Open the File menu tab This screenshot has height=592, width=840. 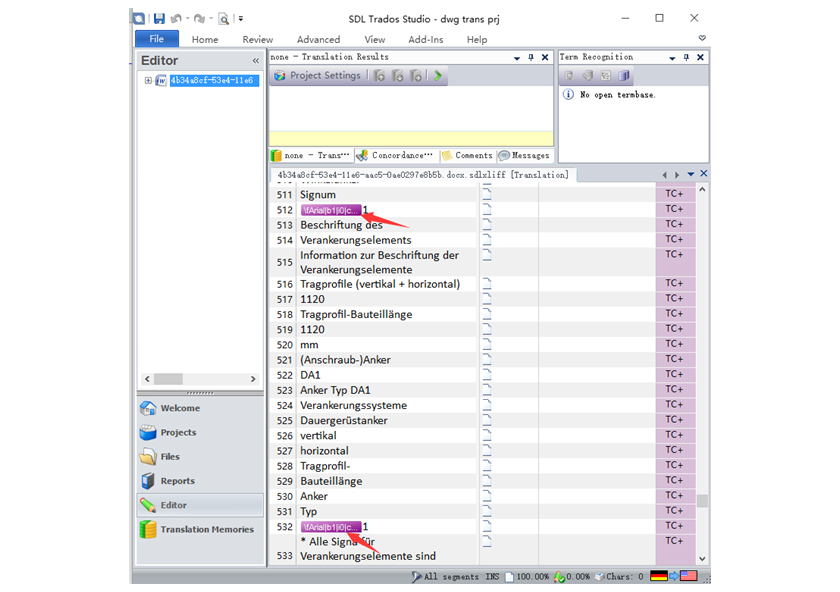point(156,38)
